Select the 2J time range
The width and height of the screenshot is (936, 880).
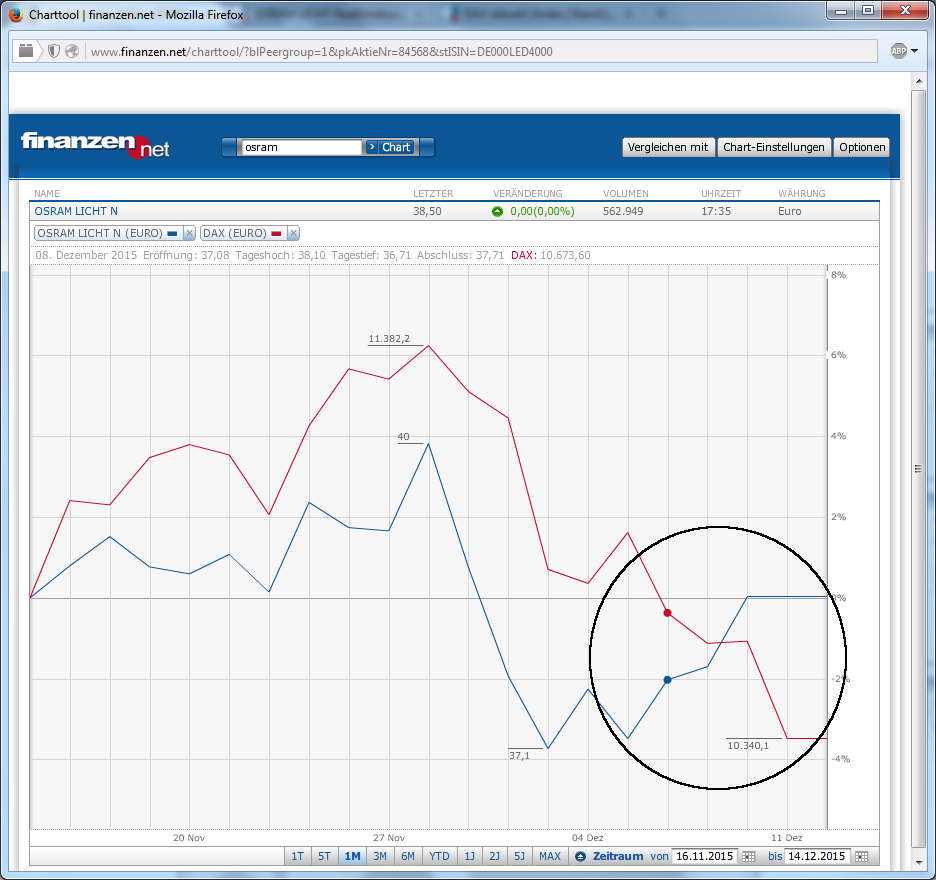494,857
